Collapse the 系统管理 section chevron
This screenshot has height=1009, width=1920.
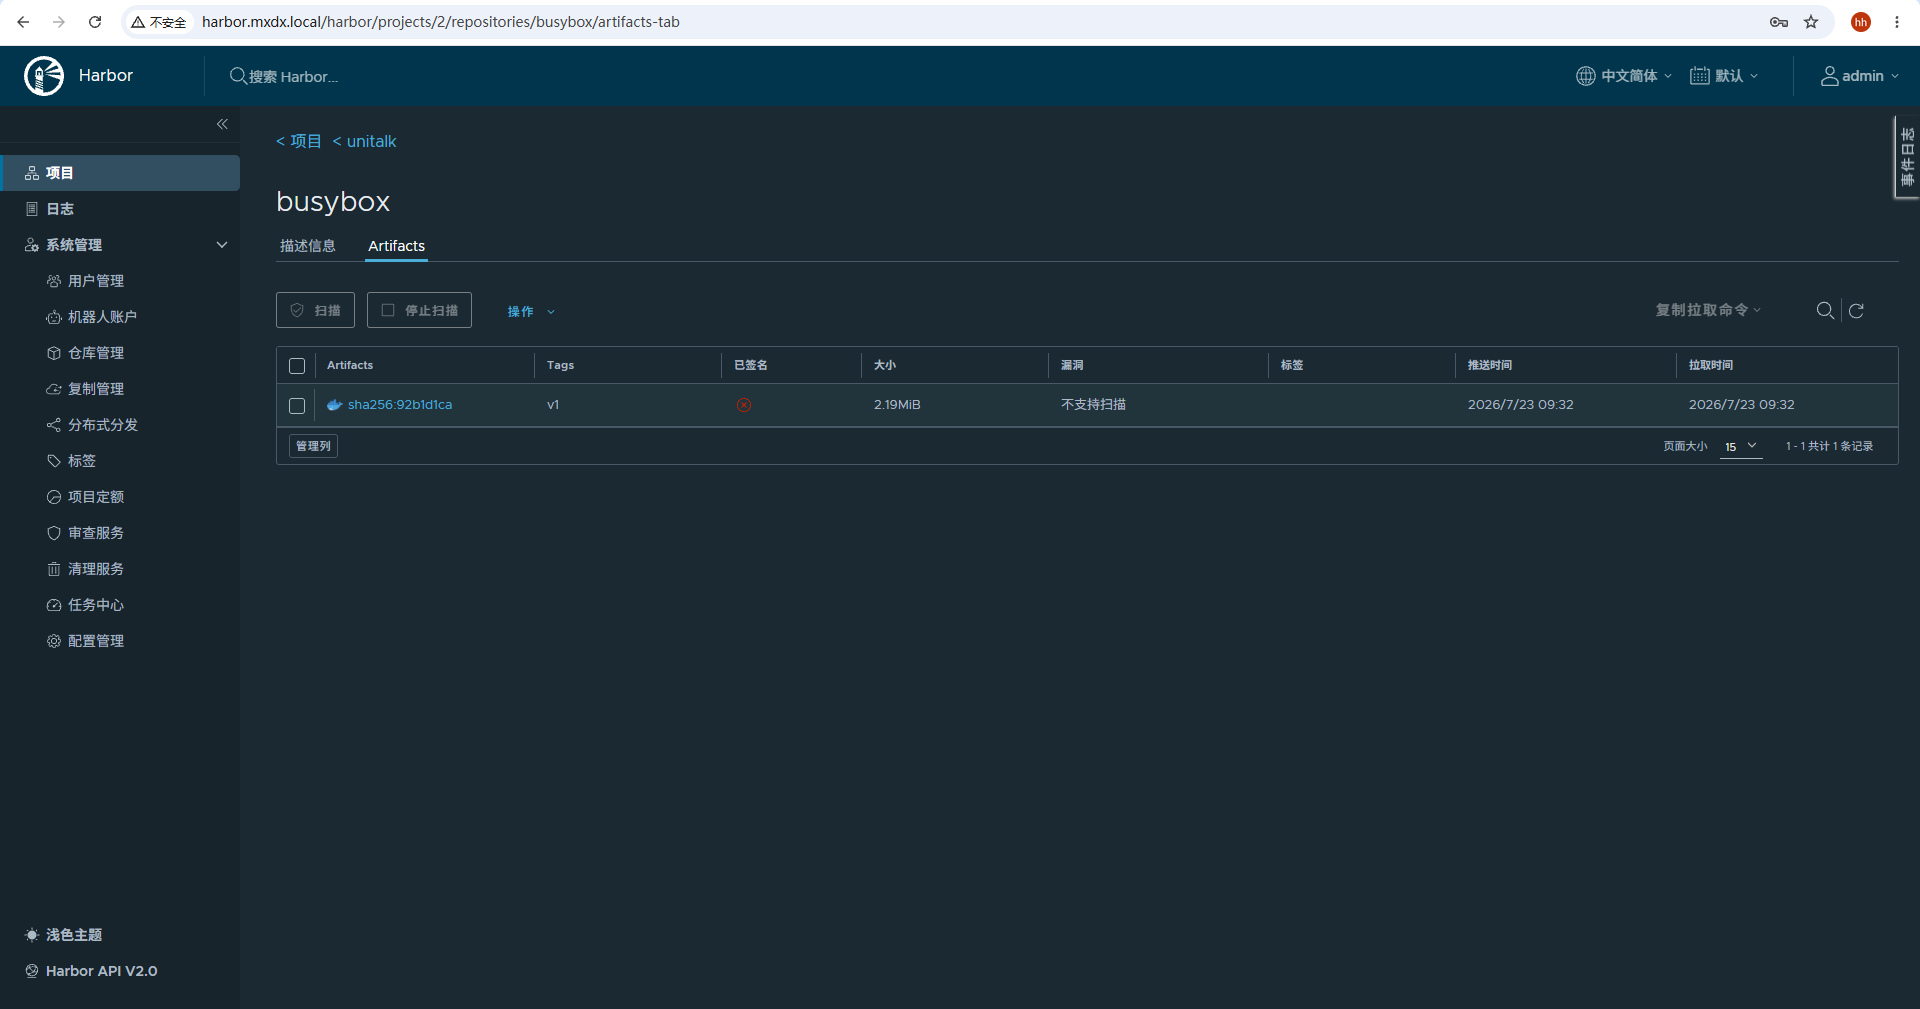[x=222, y=245]
